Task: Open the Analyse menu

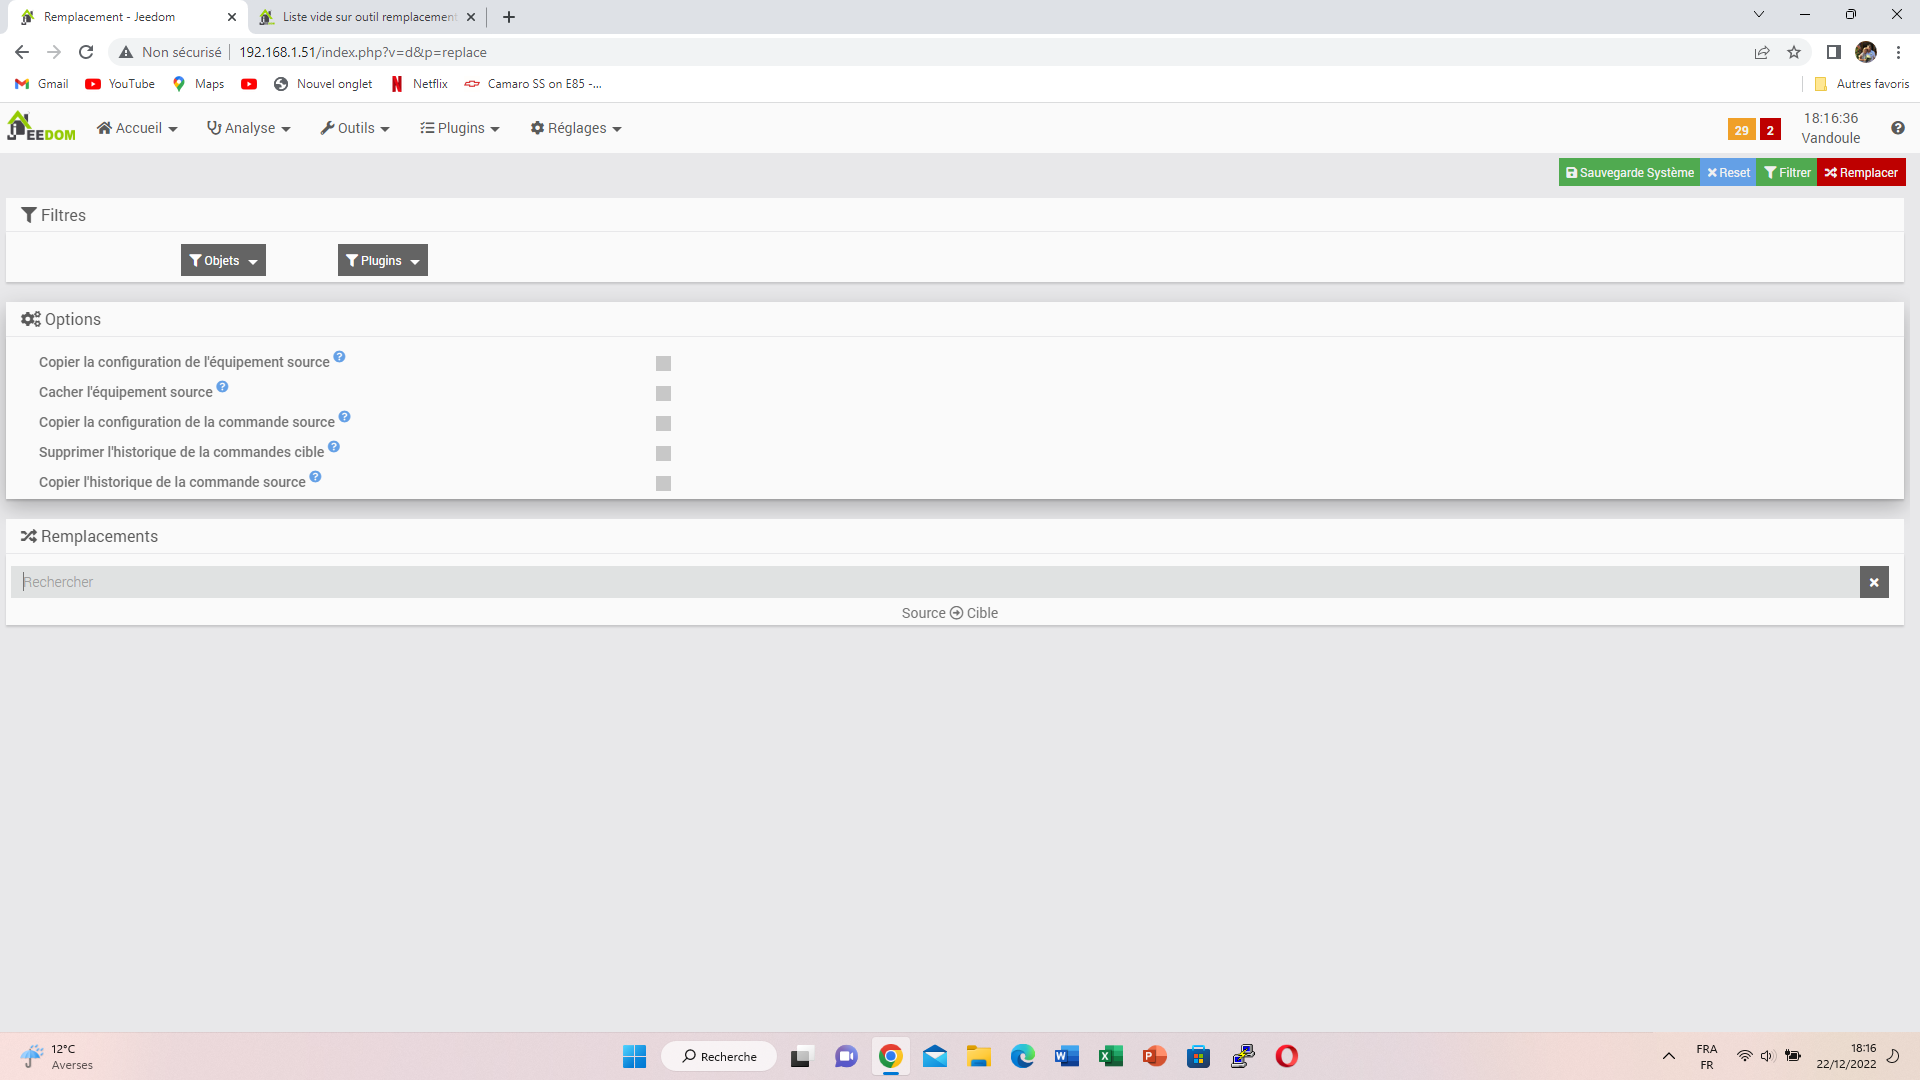Action: coord(248,128)
